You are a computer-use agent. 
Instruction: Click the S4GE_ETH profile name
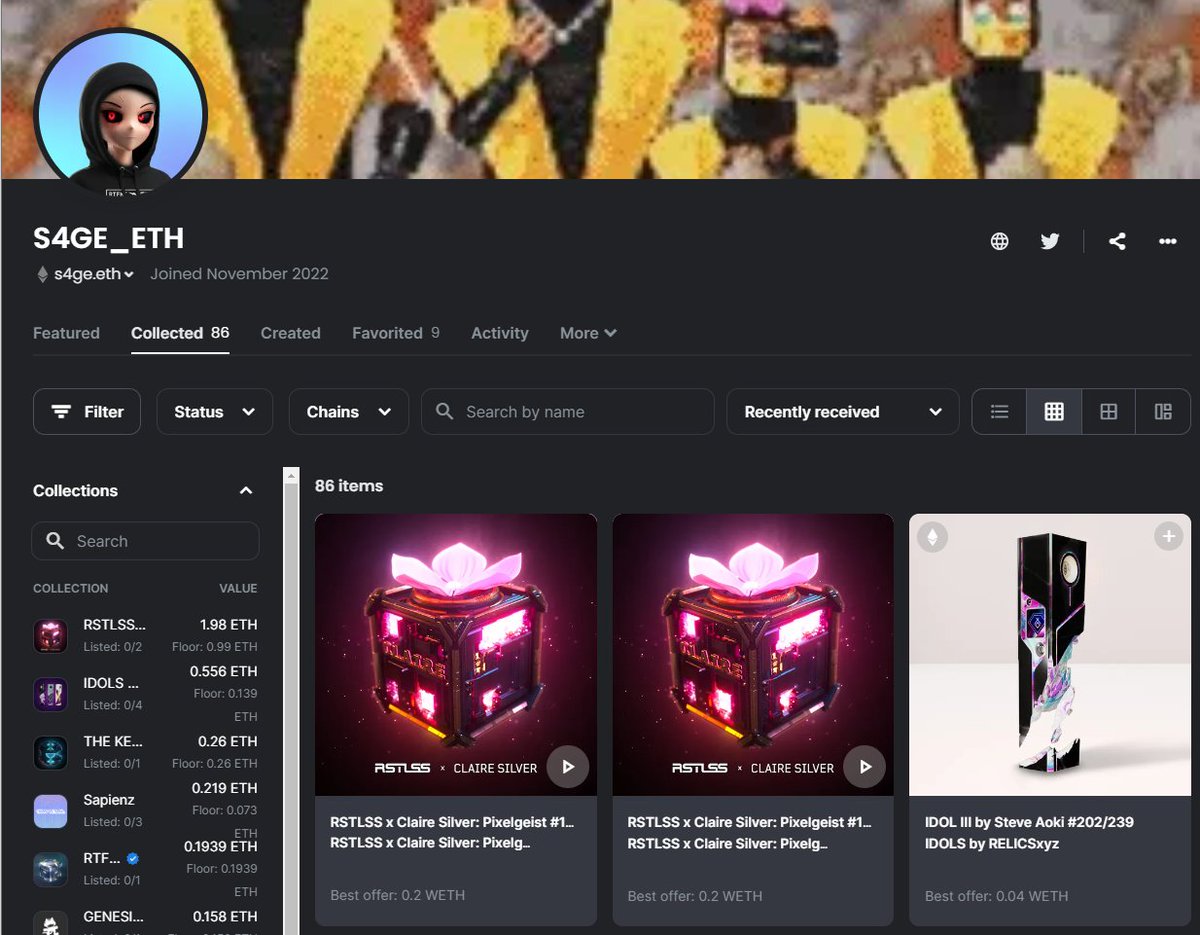pos(108,238)
